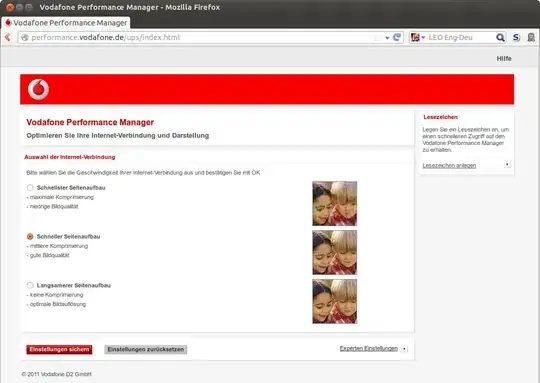Click the rightmost toolbar extension icon
Screen dimensions: 540x383
531,37
